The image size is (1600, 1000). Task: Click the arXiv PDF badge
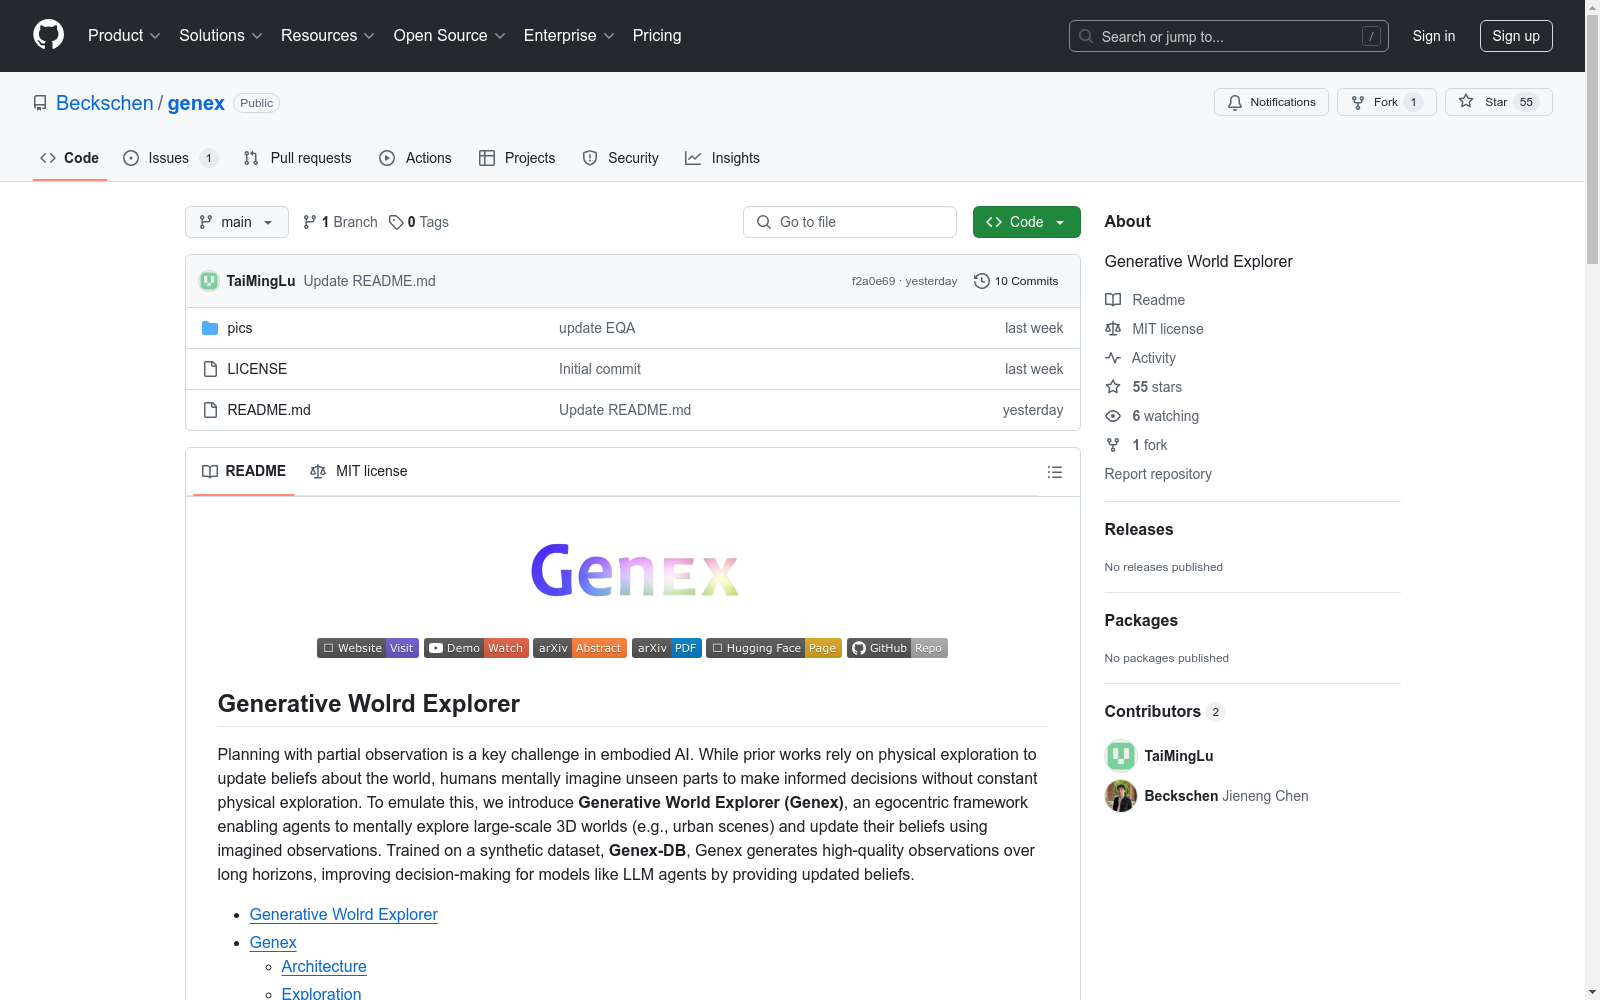tap(667, 648)
